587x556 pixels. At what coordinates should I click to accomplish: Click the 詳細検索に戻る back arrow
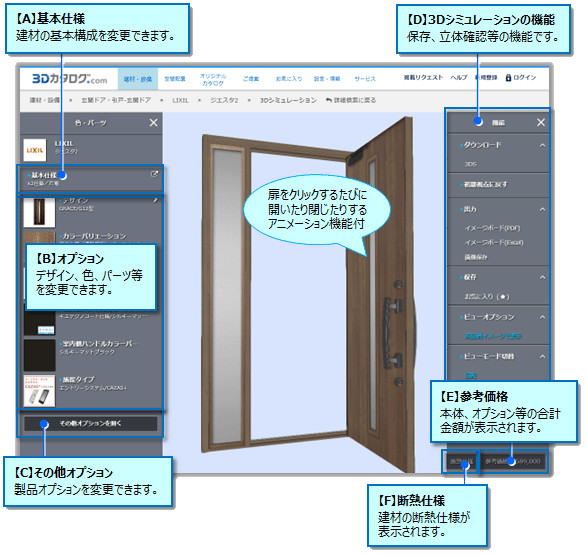click(x=328, y=100)
